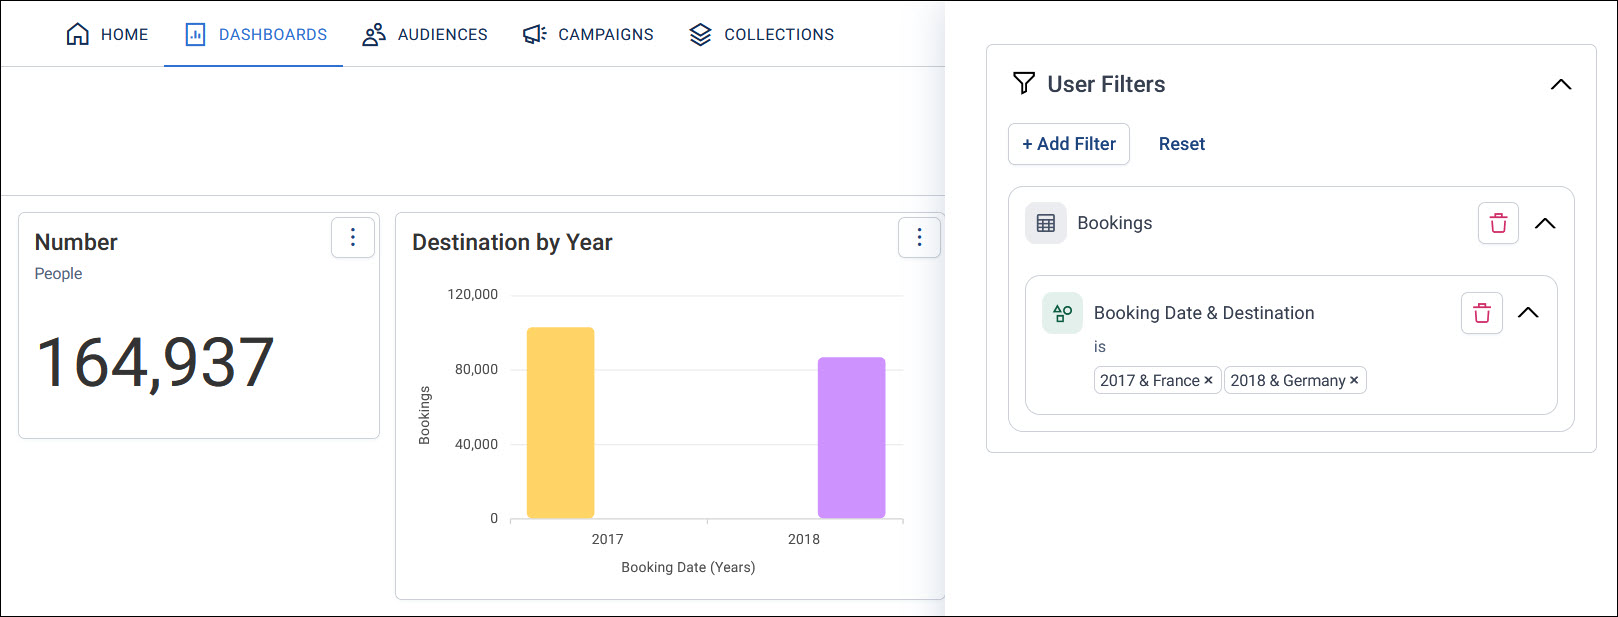This screenshot has height=617, width=1618.
Task: Click the Dashboards chart icon
Action: (195, 34)
